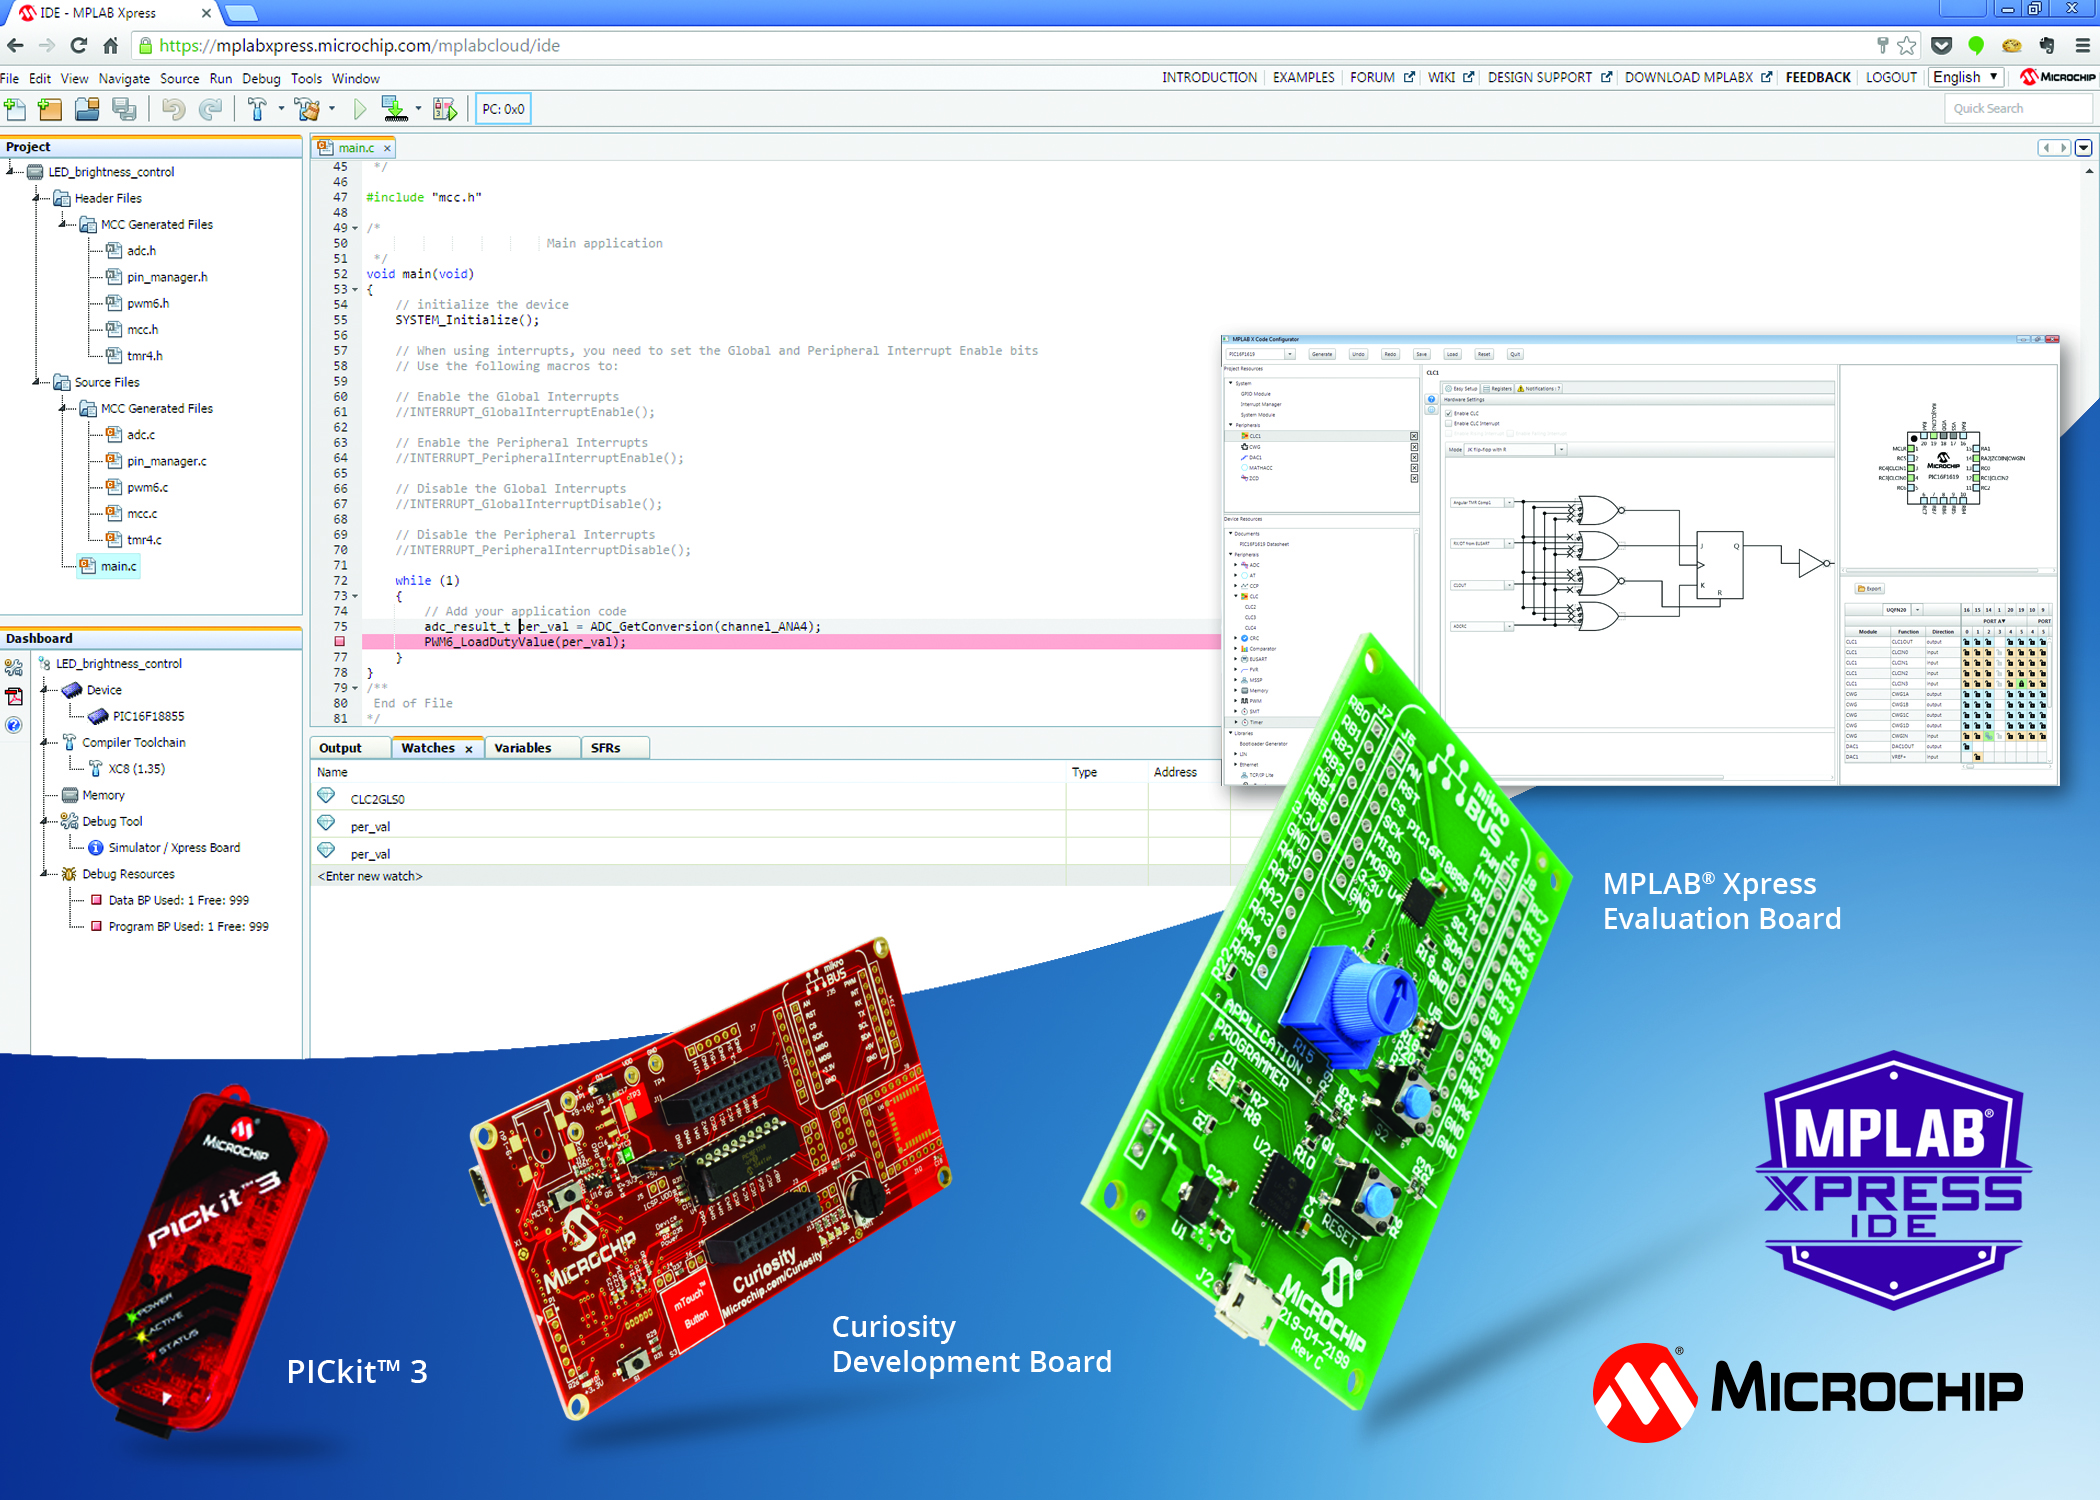
Task: Click the Undo arrow icon
Action: 173,109
